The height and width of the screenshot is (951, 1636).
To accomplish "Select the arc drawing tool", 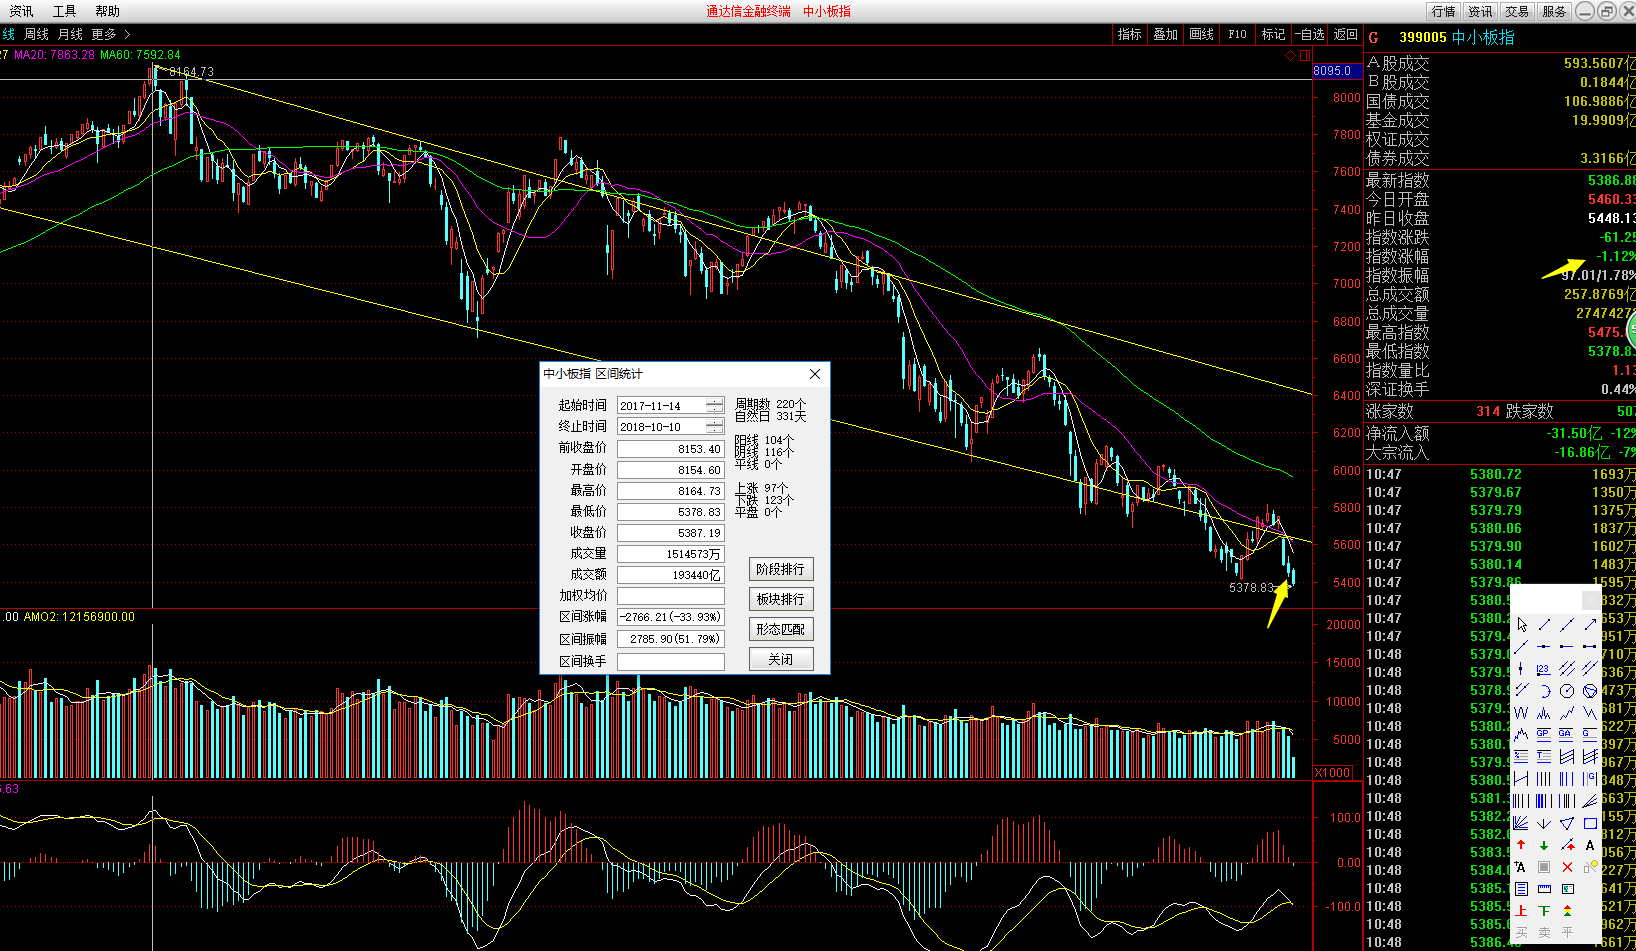I will [x=1544, y=691].
